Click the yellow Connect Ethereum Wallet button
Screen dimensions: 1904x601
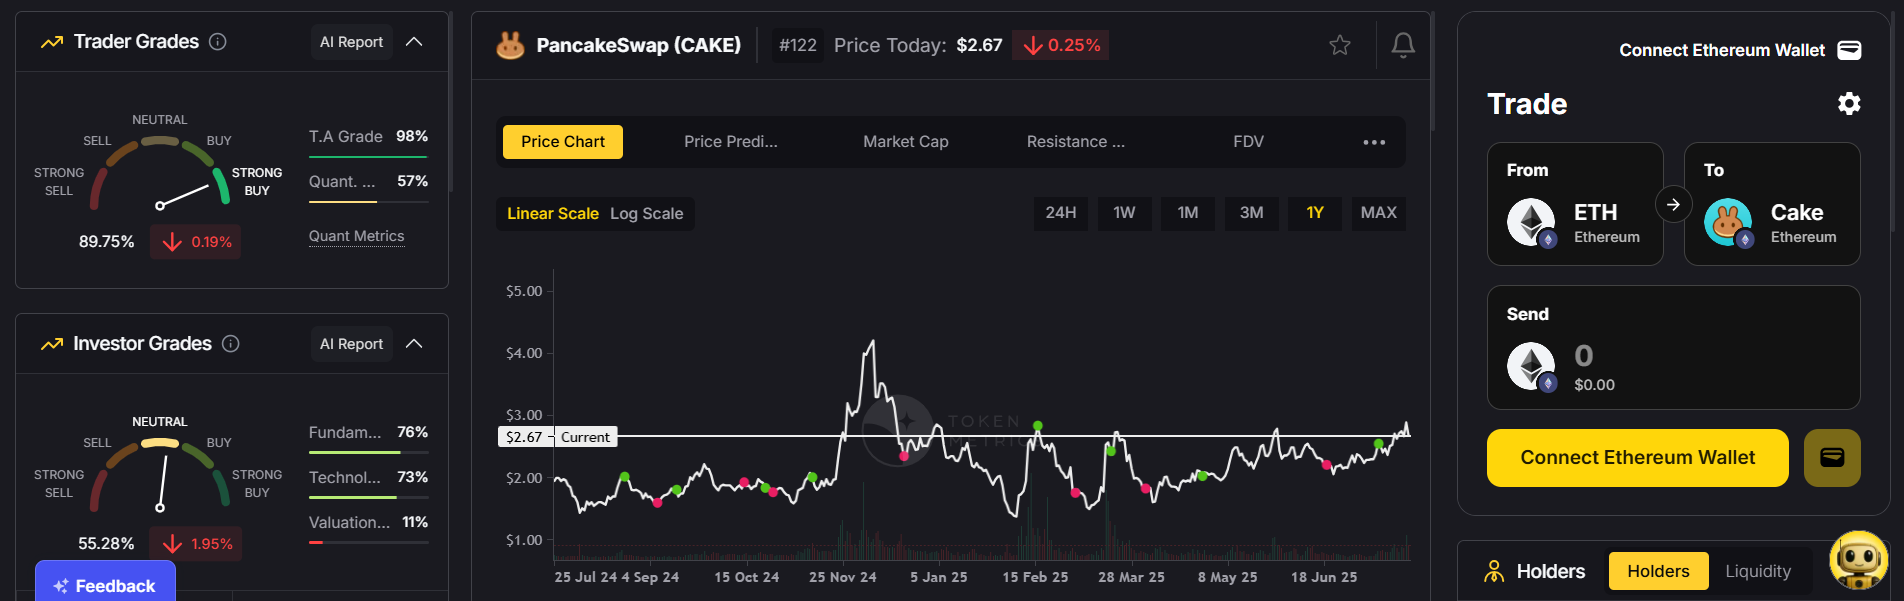point(1638,458)
